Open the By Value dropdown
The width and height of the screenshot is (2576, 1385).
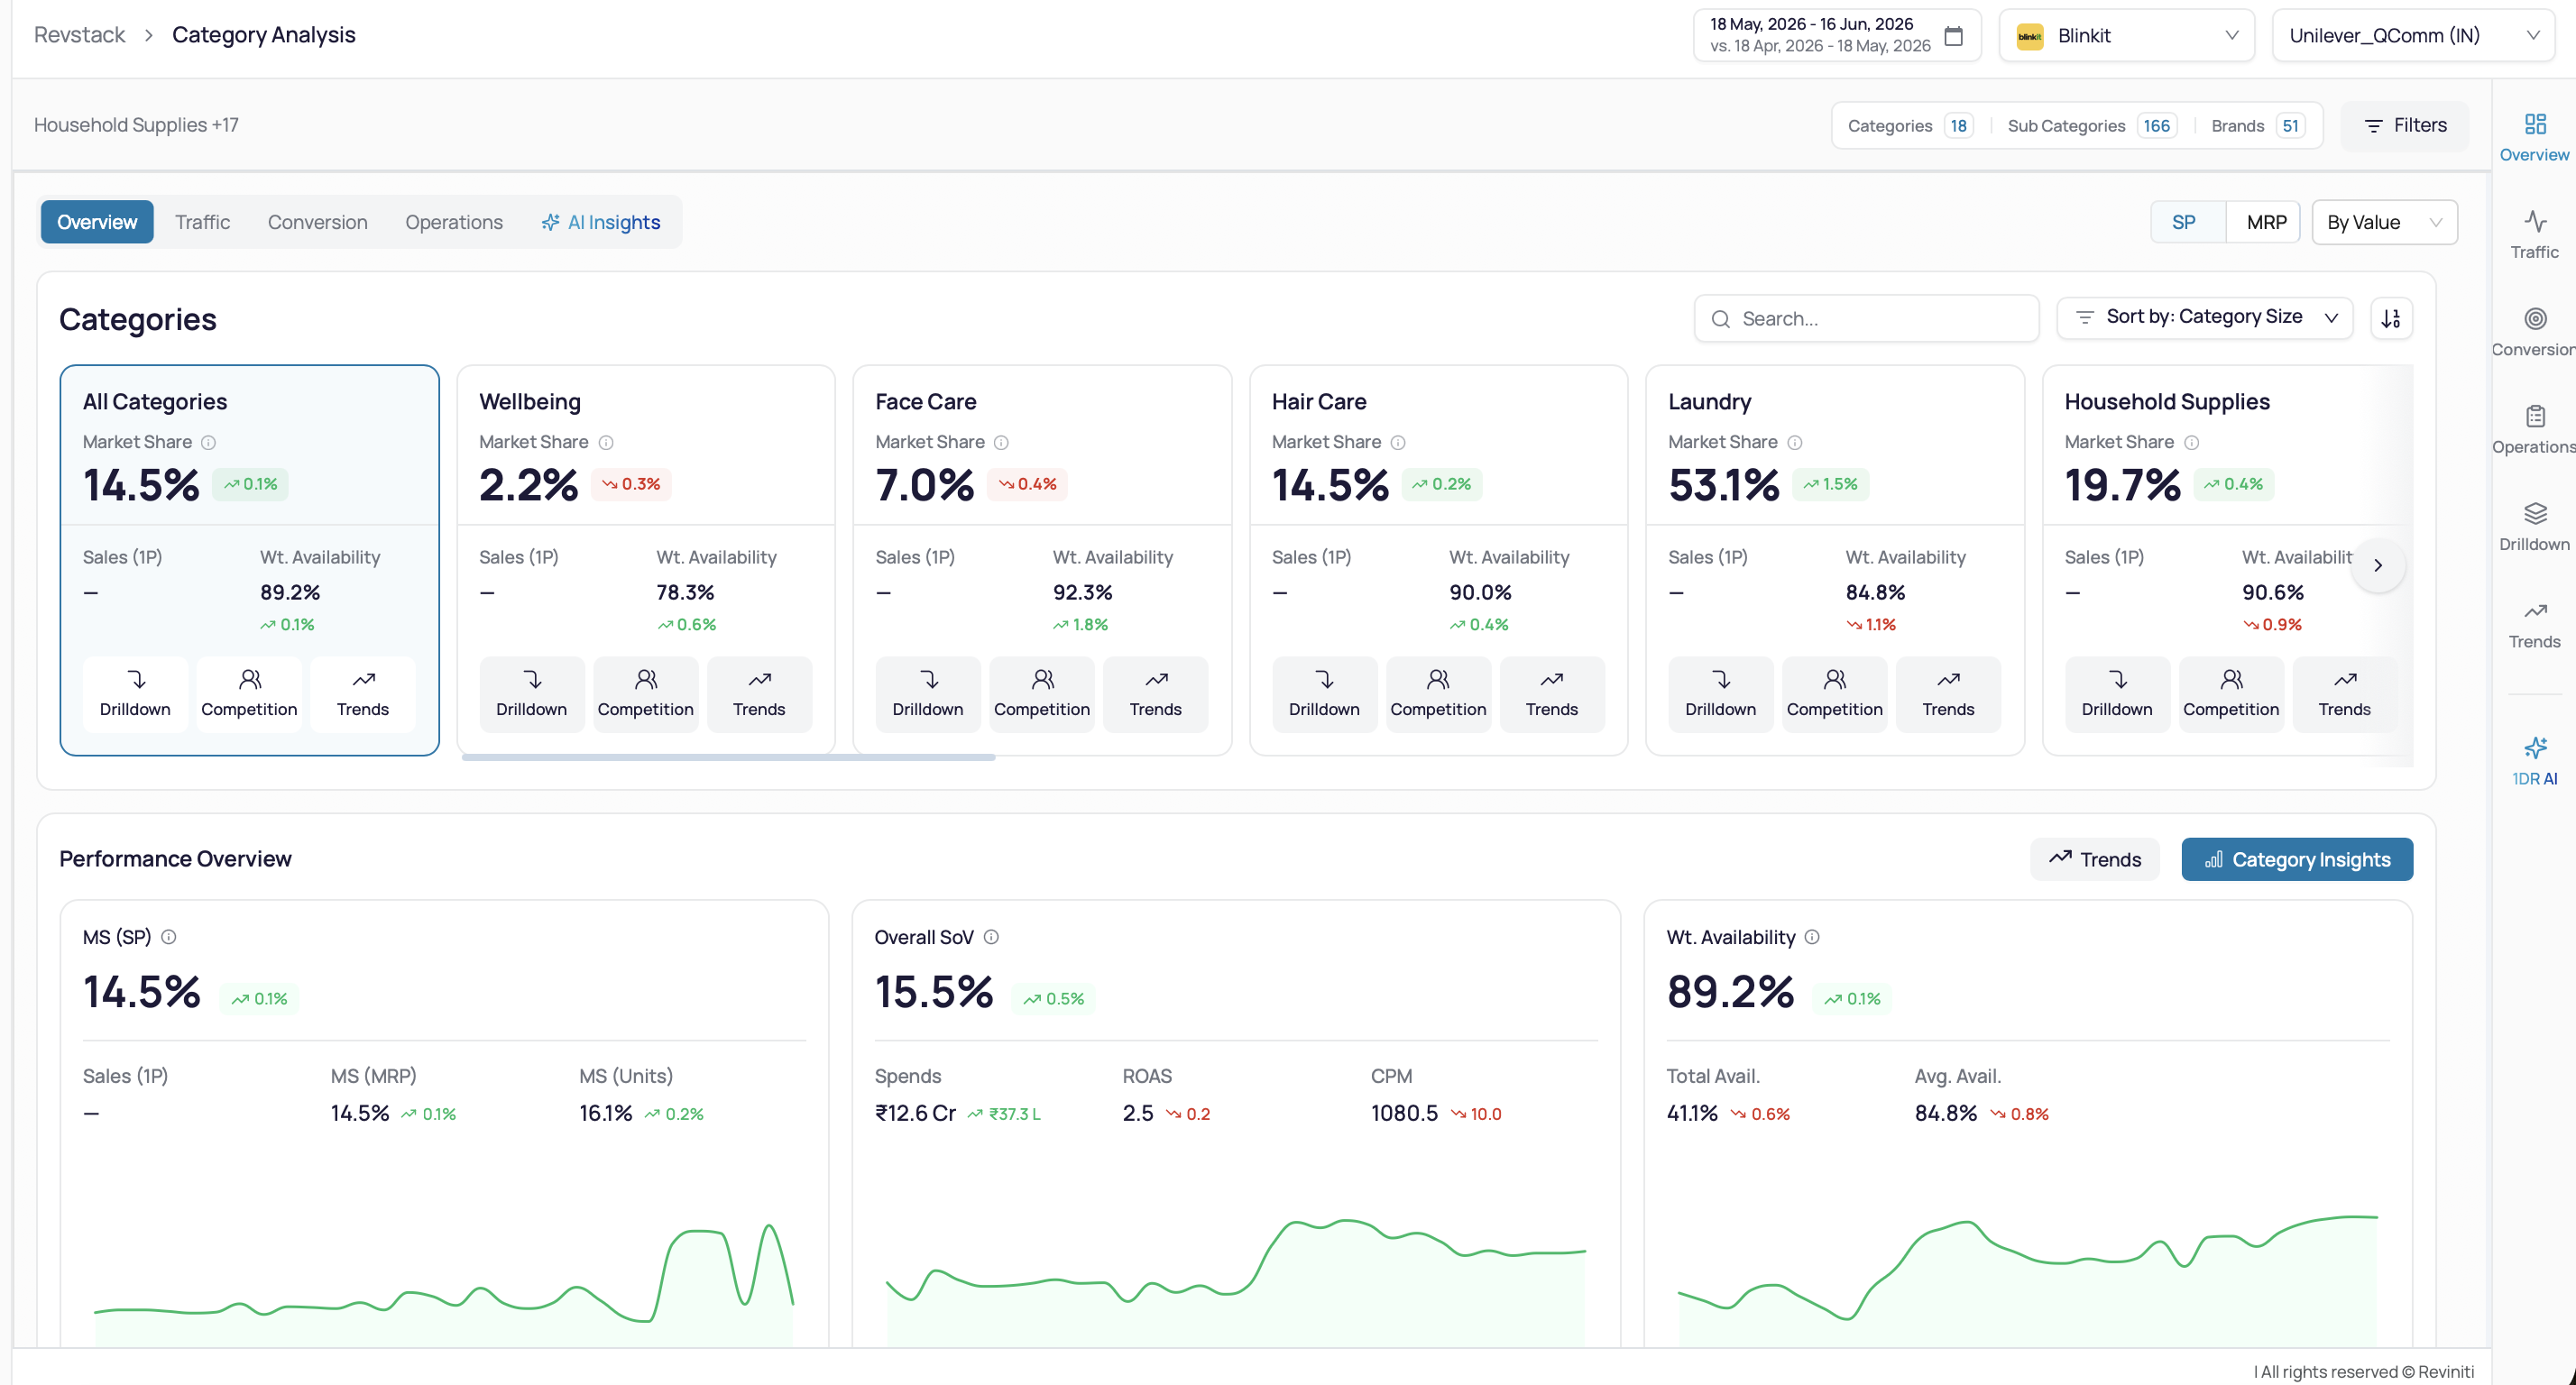click(x=2384, y=222)
